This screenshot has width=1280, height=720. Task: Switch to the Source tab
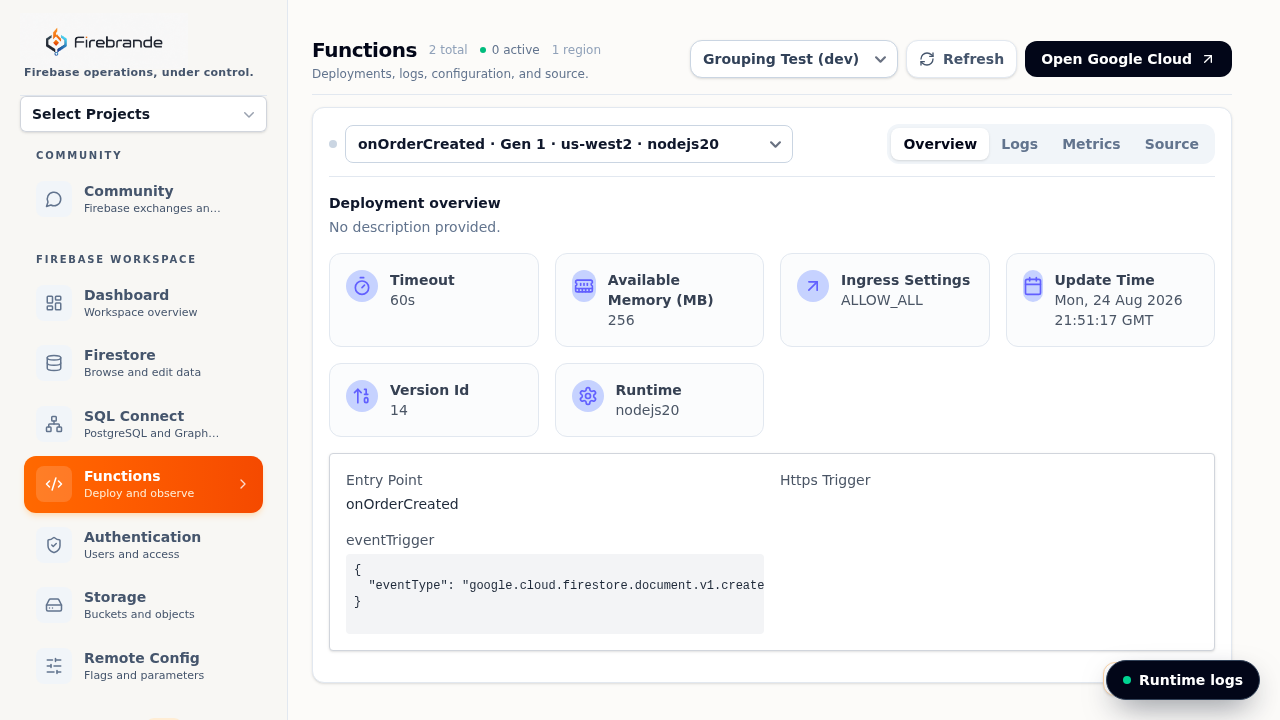(x=1172, y=144)
